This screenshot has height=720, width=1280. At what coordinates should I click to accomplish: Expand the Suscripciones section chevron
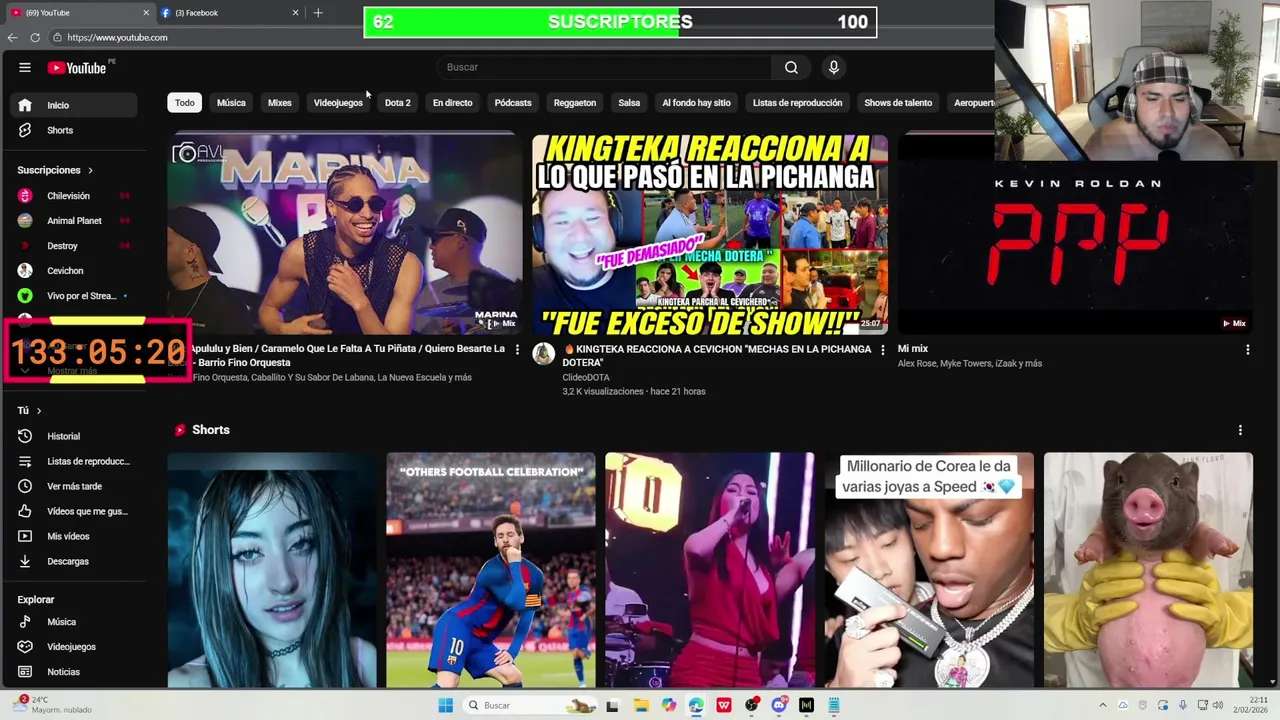(x=90, y=170)
